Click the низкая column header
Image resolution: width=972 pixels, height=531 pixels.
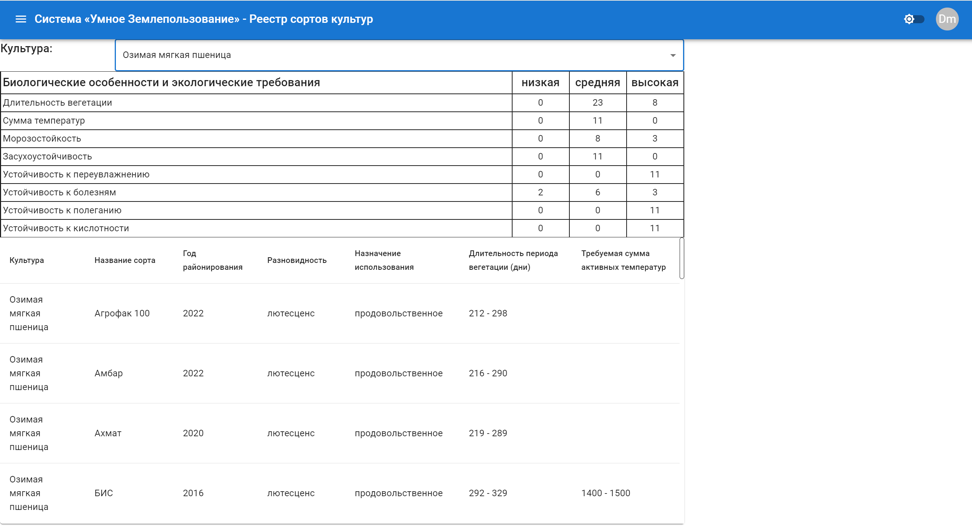point(541,82)
